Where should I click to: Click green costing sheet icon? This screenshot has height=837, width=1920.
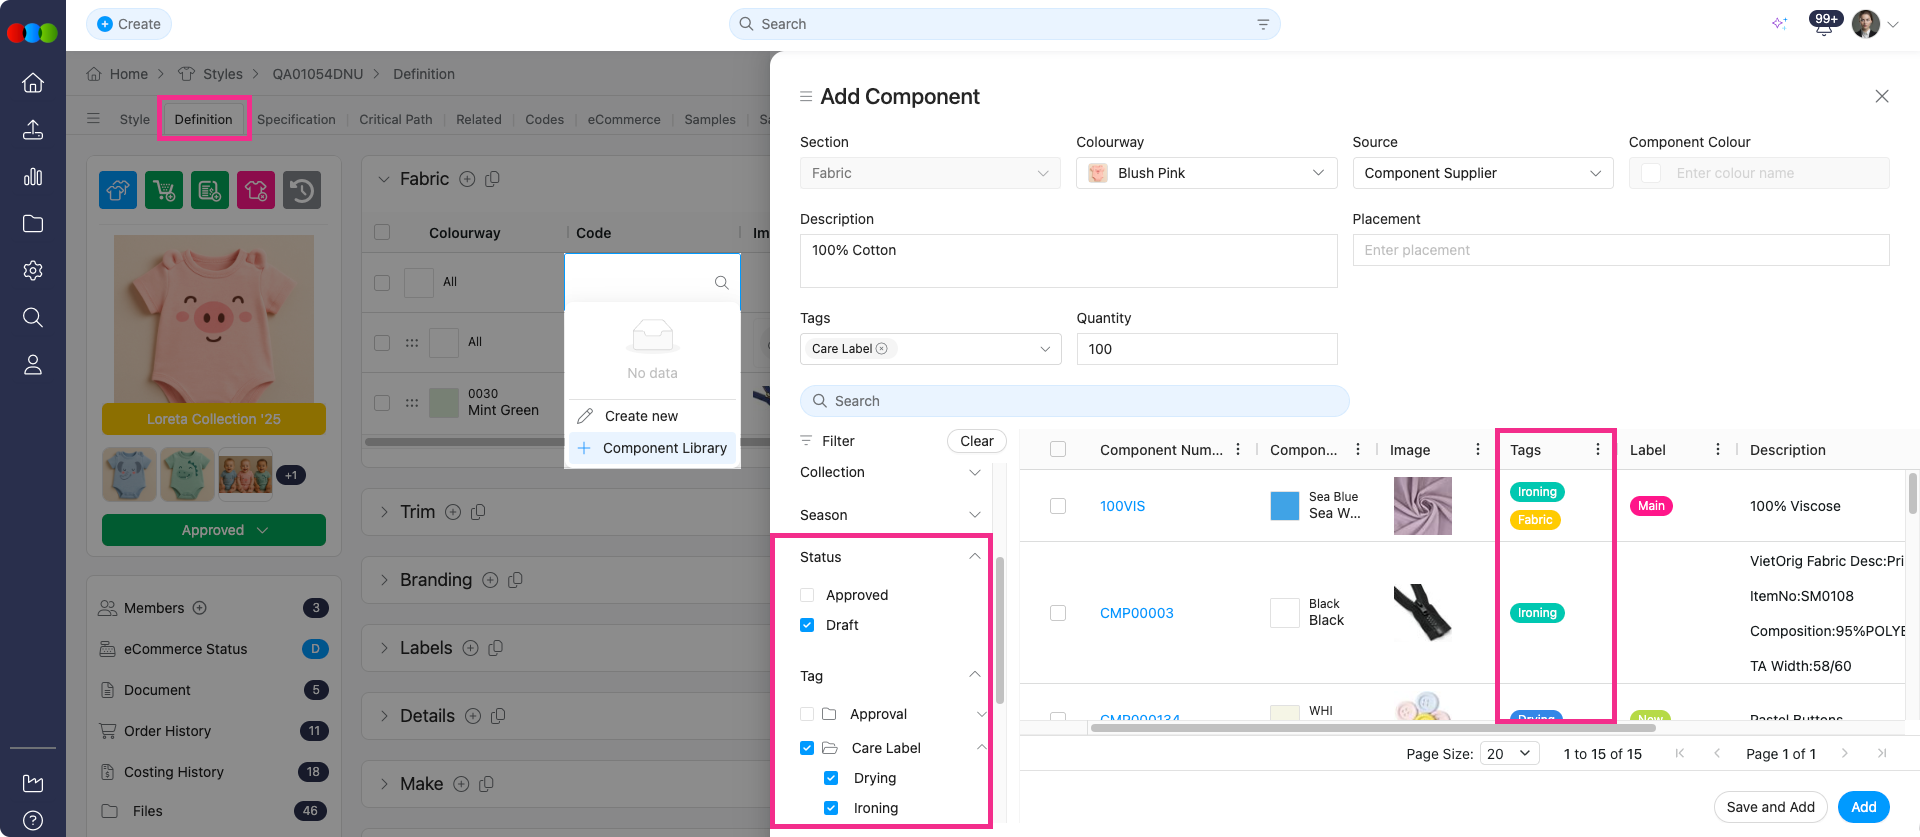click(210, 190)
